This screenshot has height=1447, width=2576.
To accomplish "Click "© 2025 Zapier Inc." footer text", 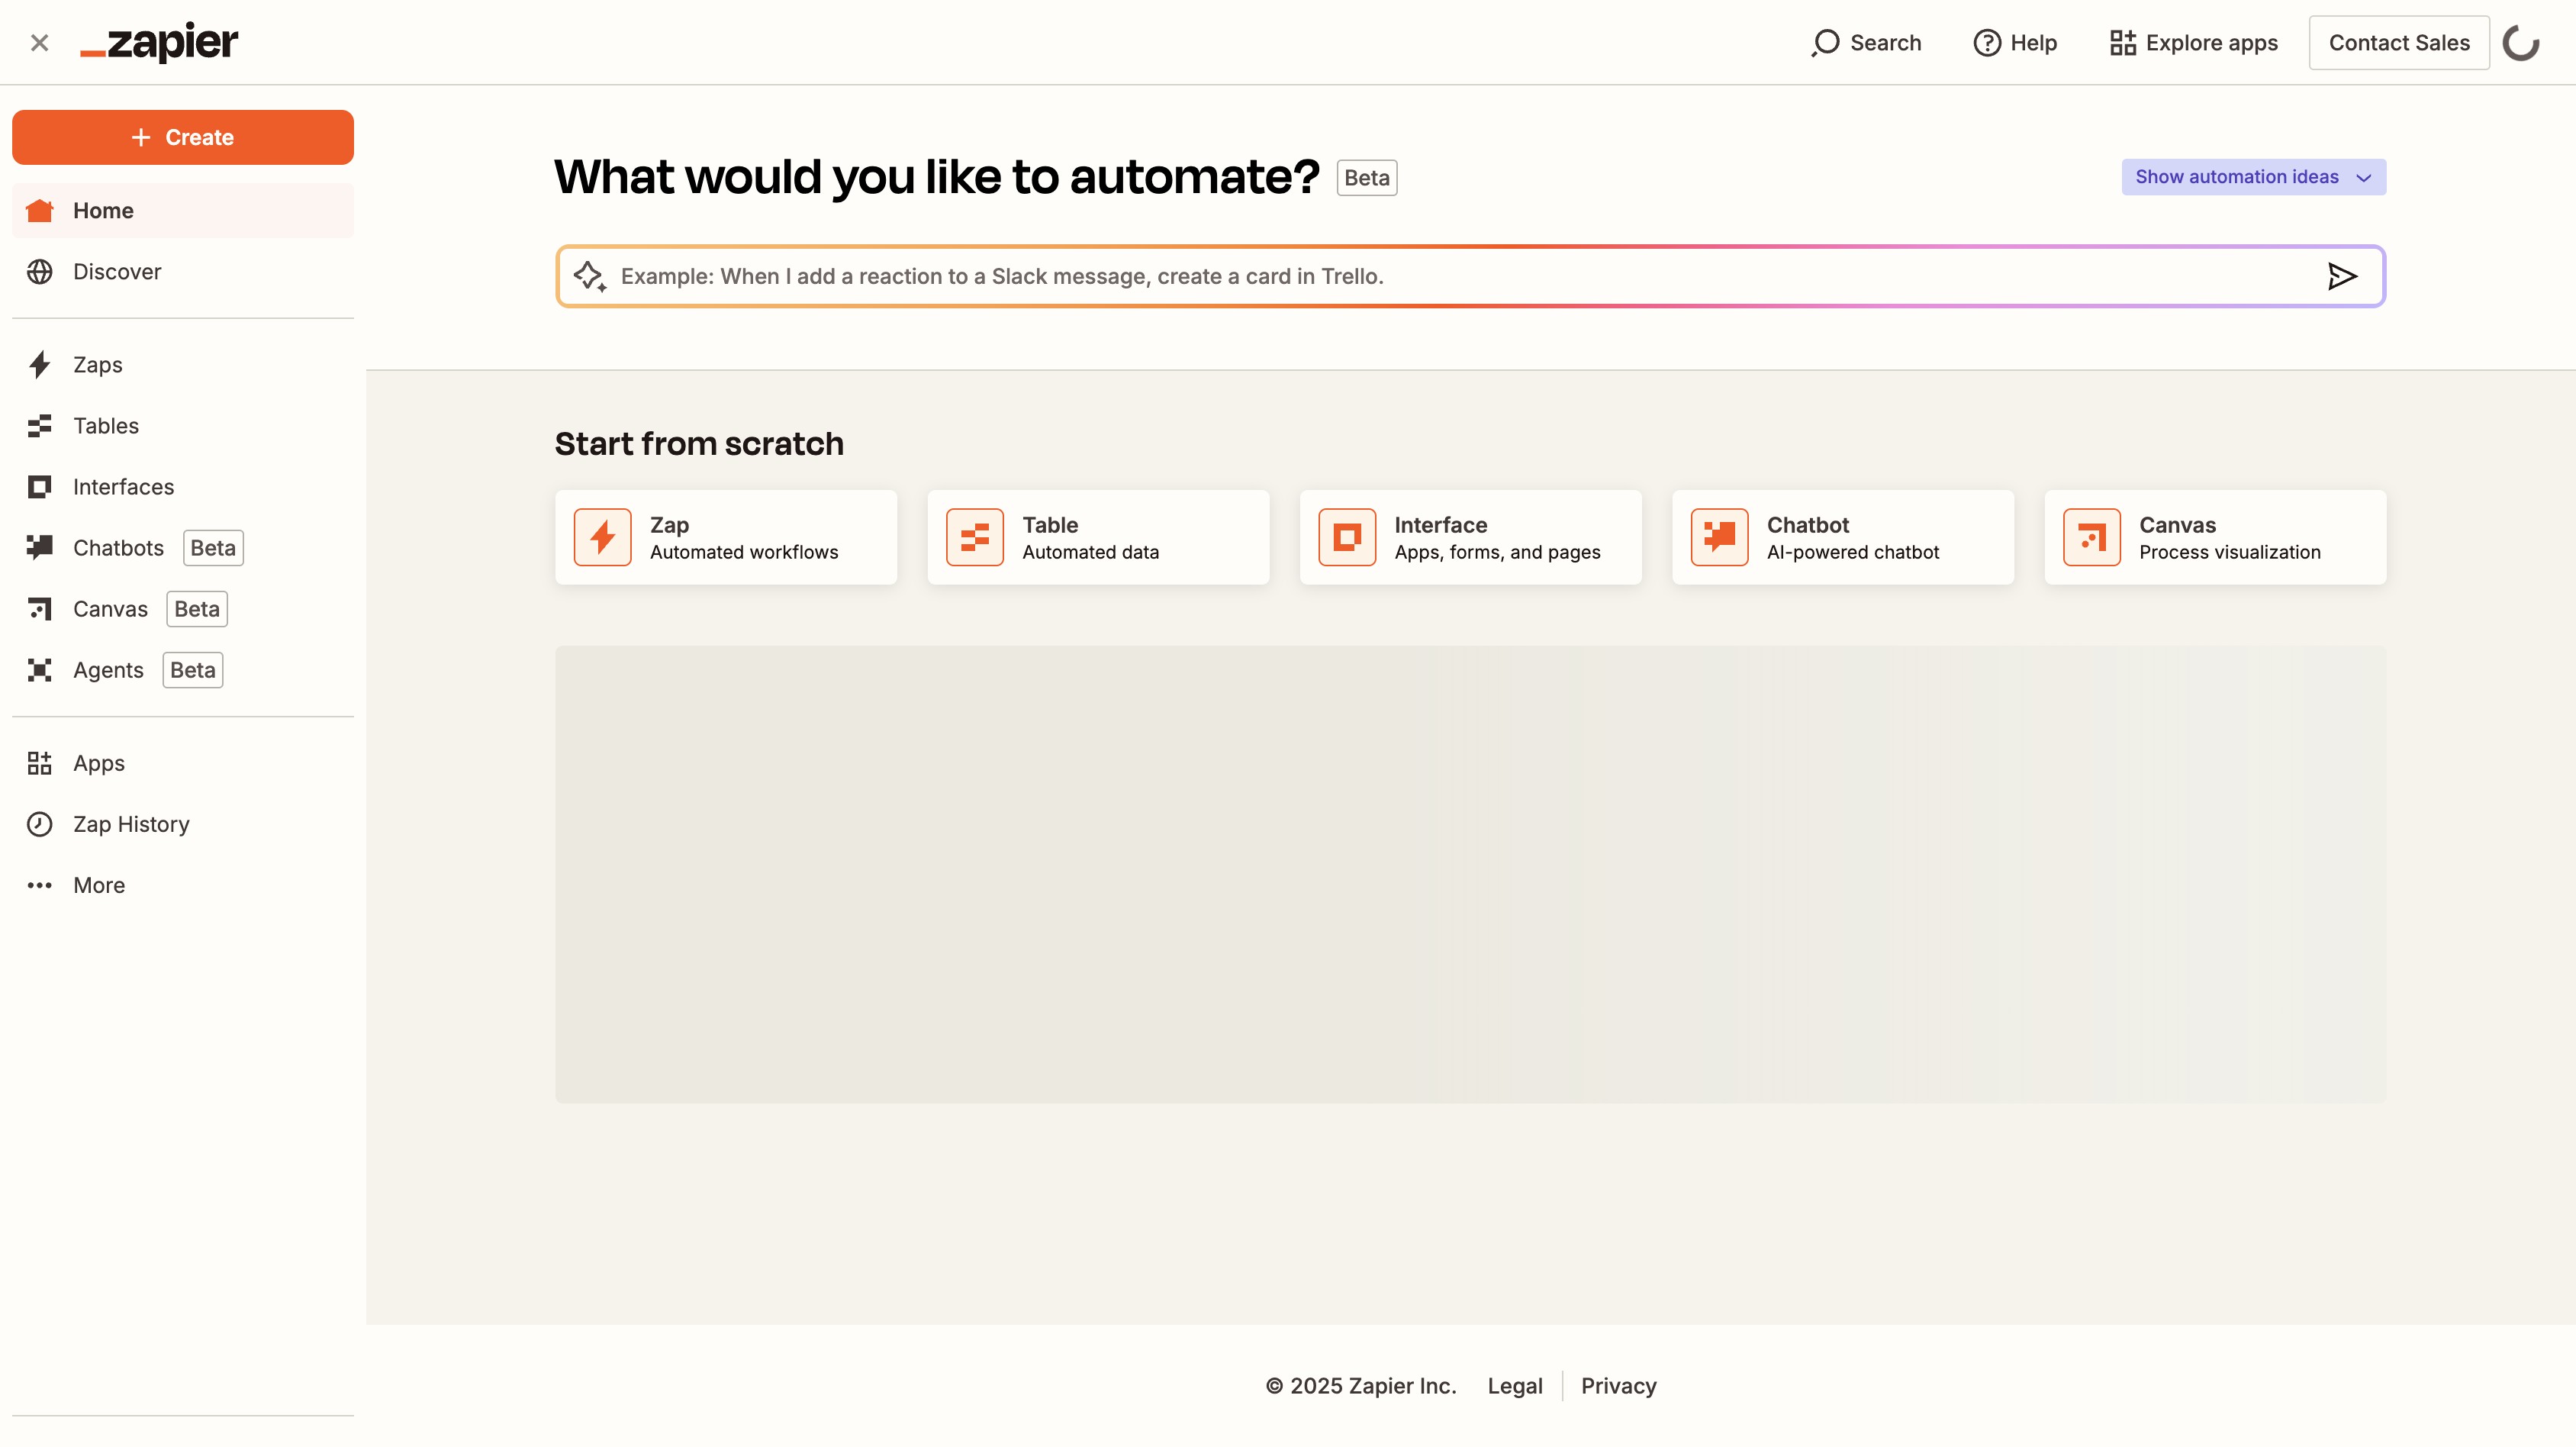I will tap(1360, 1385).
